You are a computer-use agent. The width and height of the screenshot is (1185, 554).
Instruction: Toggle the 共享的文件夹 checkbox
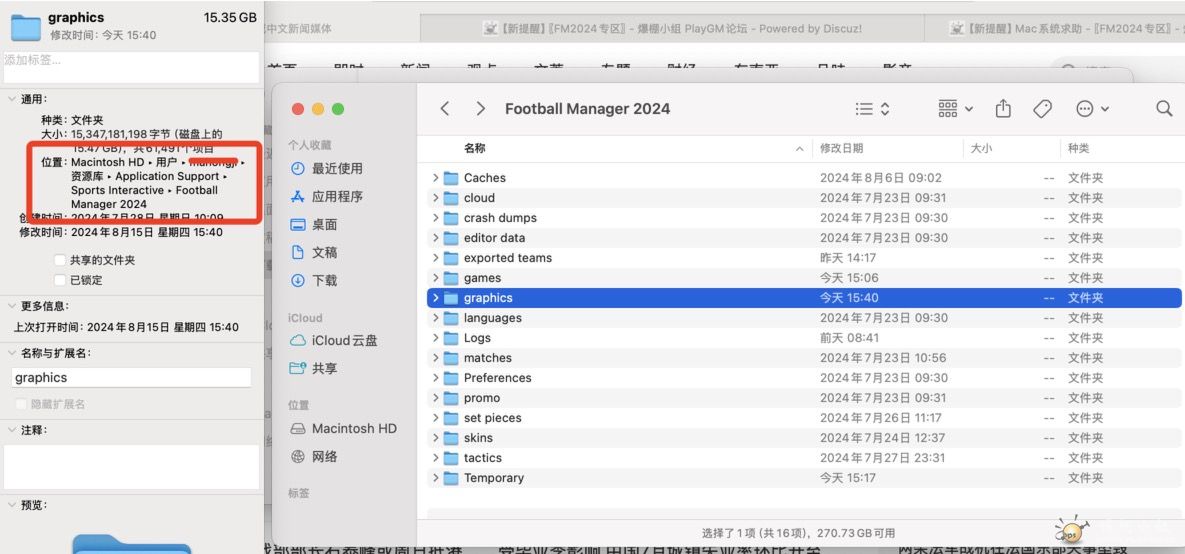click(60, 260)
